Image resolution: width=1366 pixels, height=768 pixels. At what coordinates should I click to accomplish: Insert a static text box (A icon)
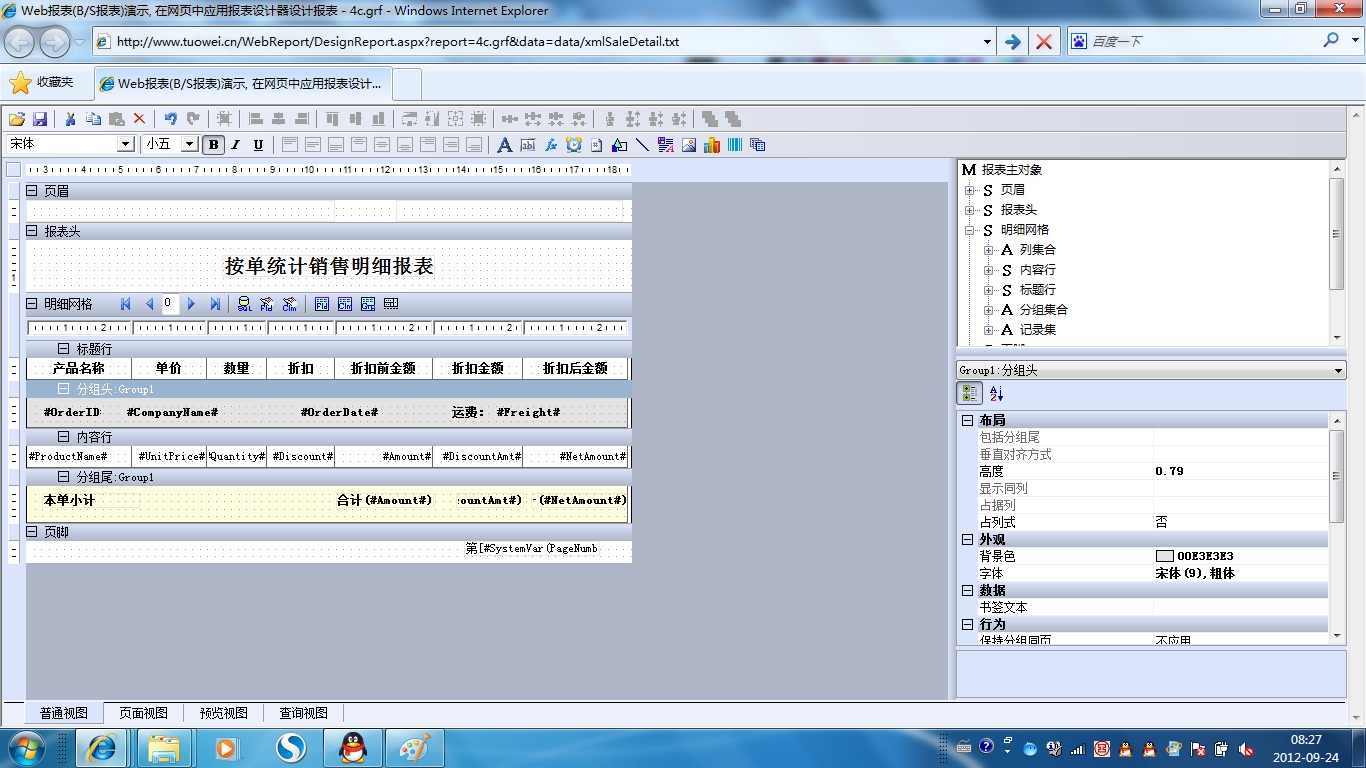tap(504, 145)
